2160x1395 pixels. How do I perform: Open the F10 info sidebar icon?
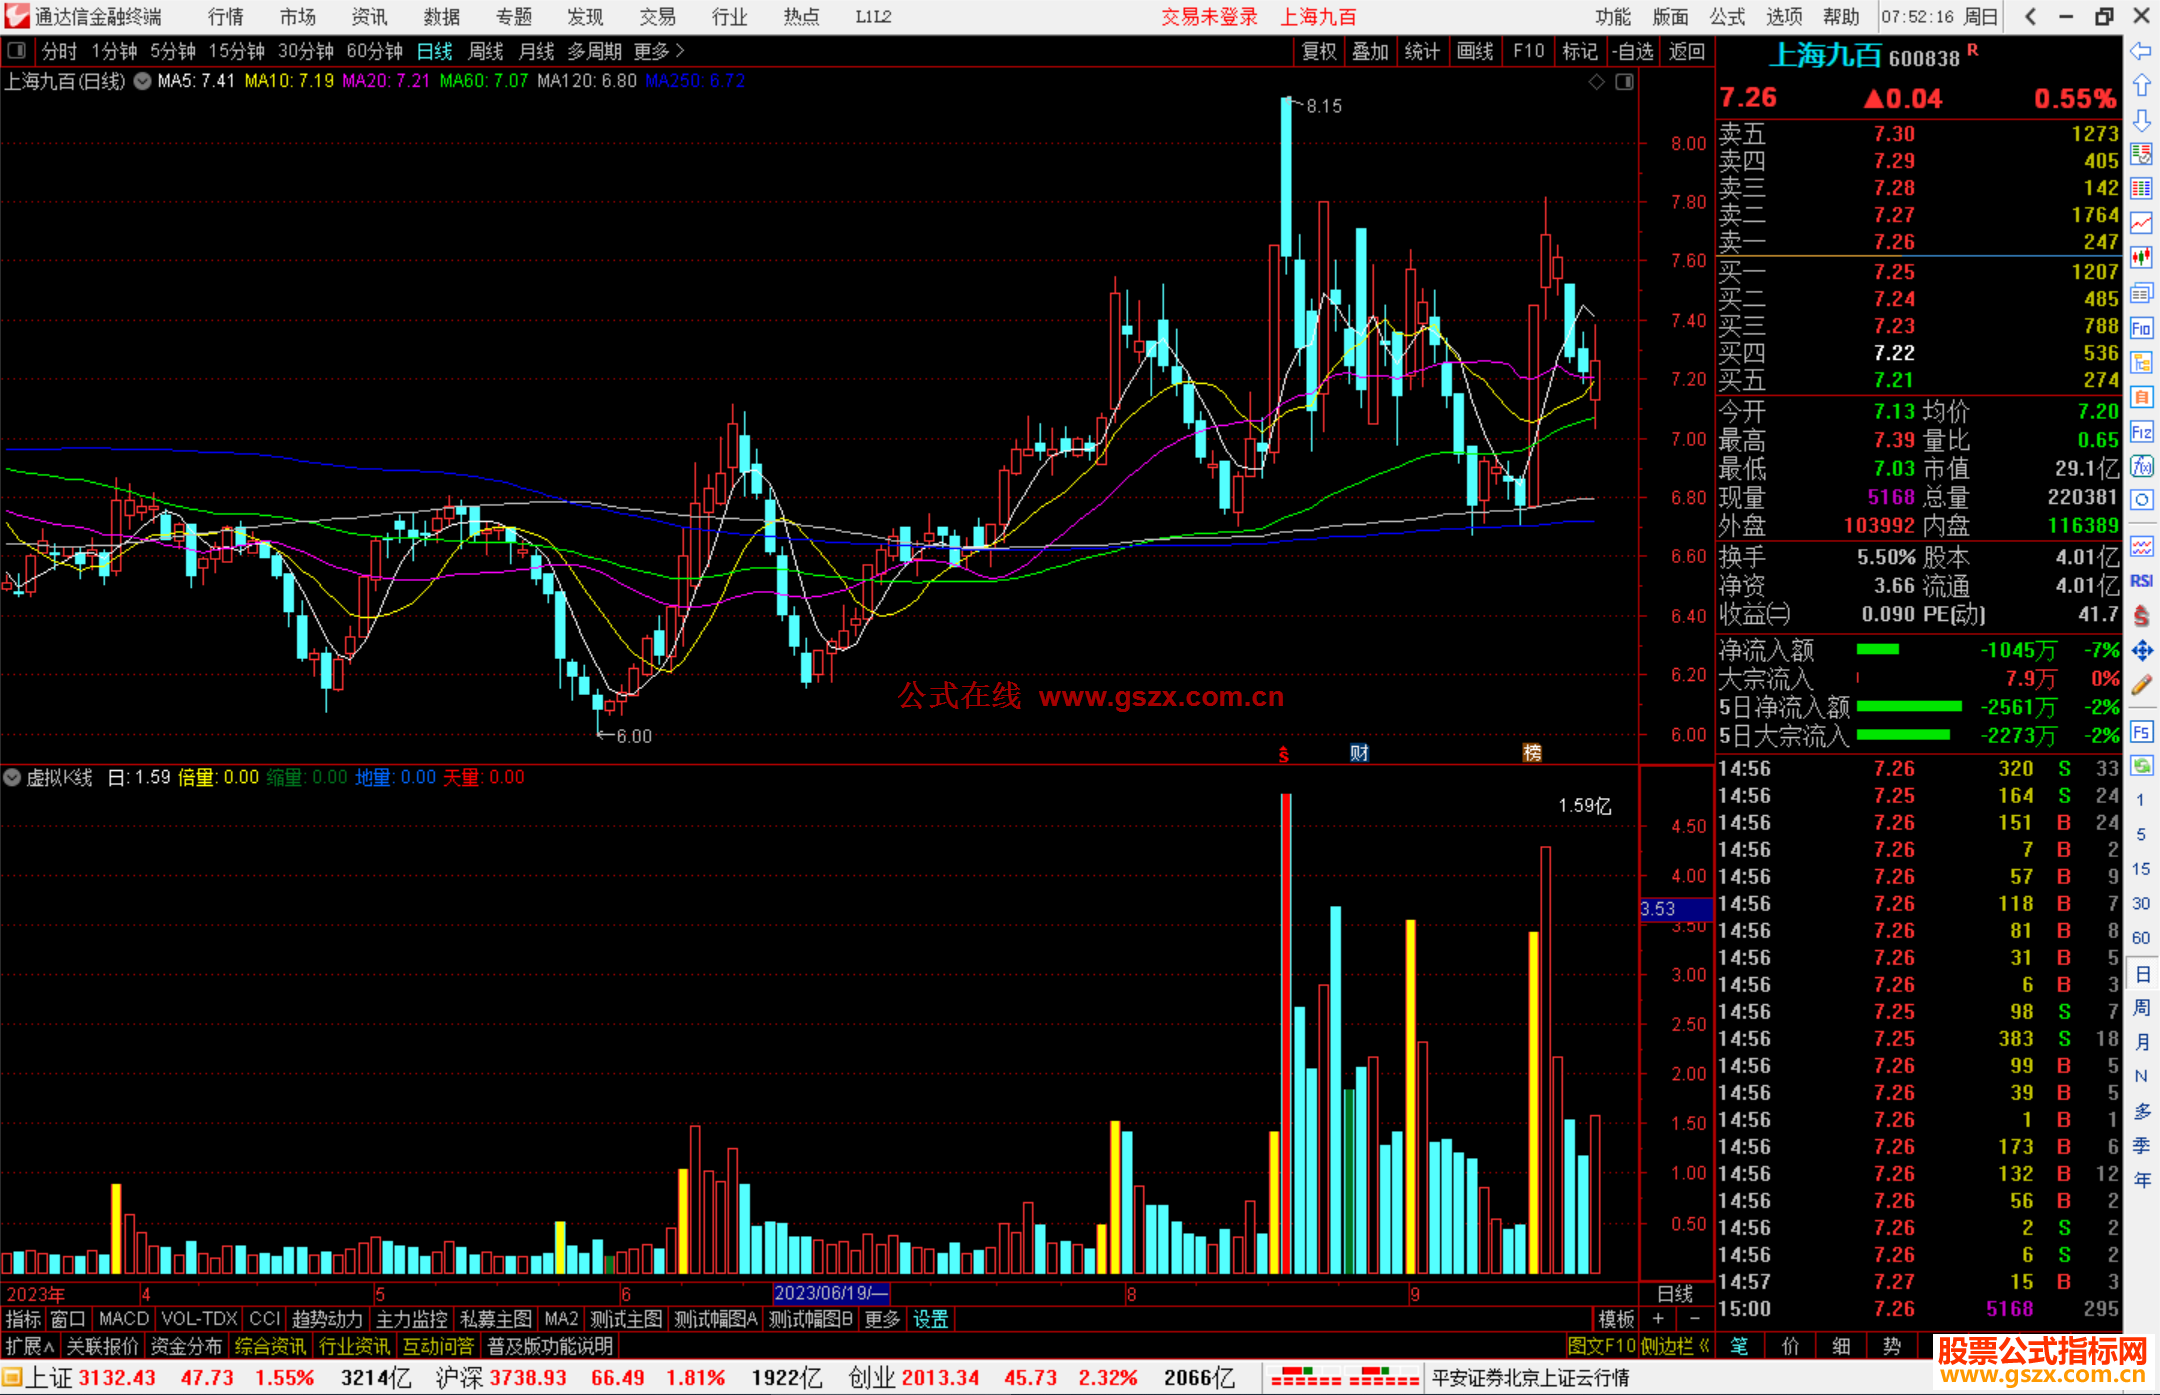(x=2141, y=328)
